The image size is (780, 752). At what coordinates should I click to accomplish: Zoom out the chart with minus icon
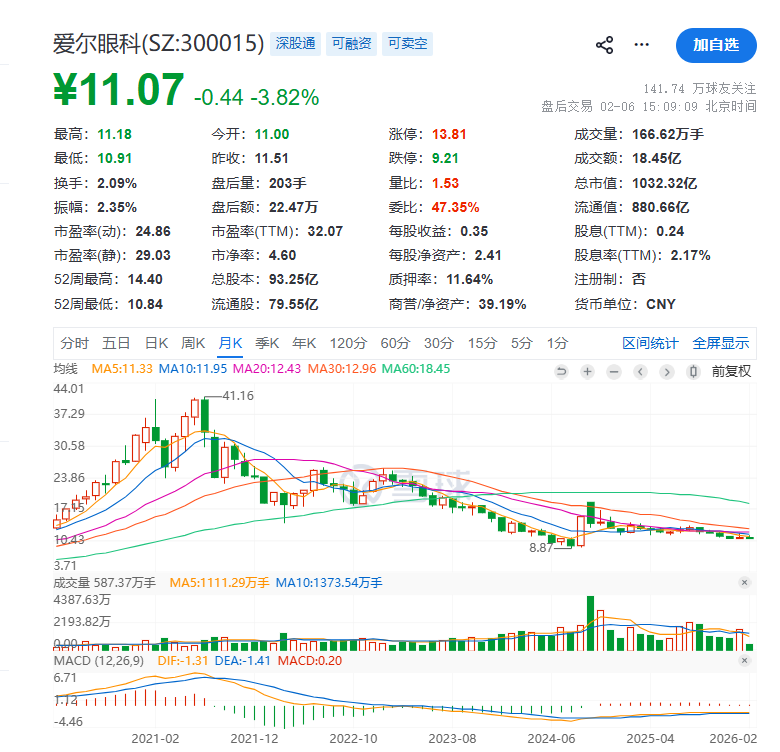coord(614,372)
